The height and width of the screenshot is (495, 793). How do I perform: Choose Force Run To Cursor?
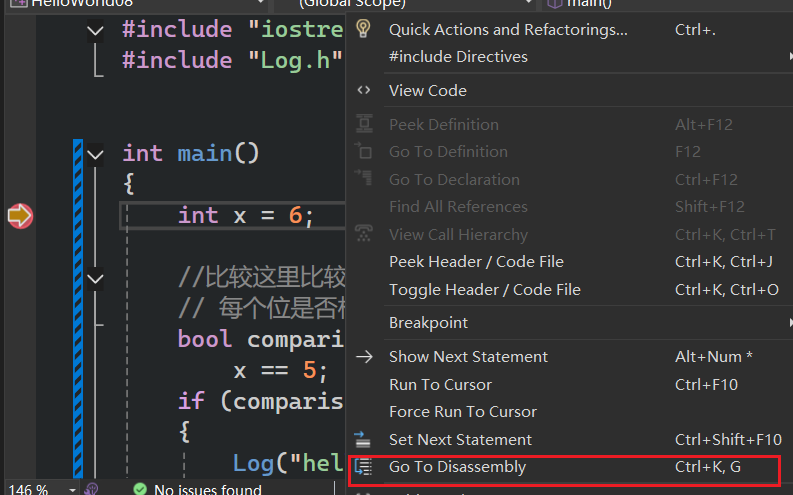point(462,412)
